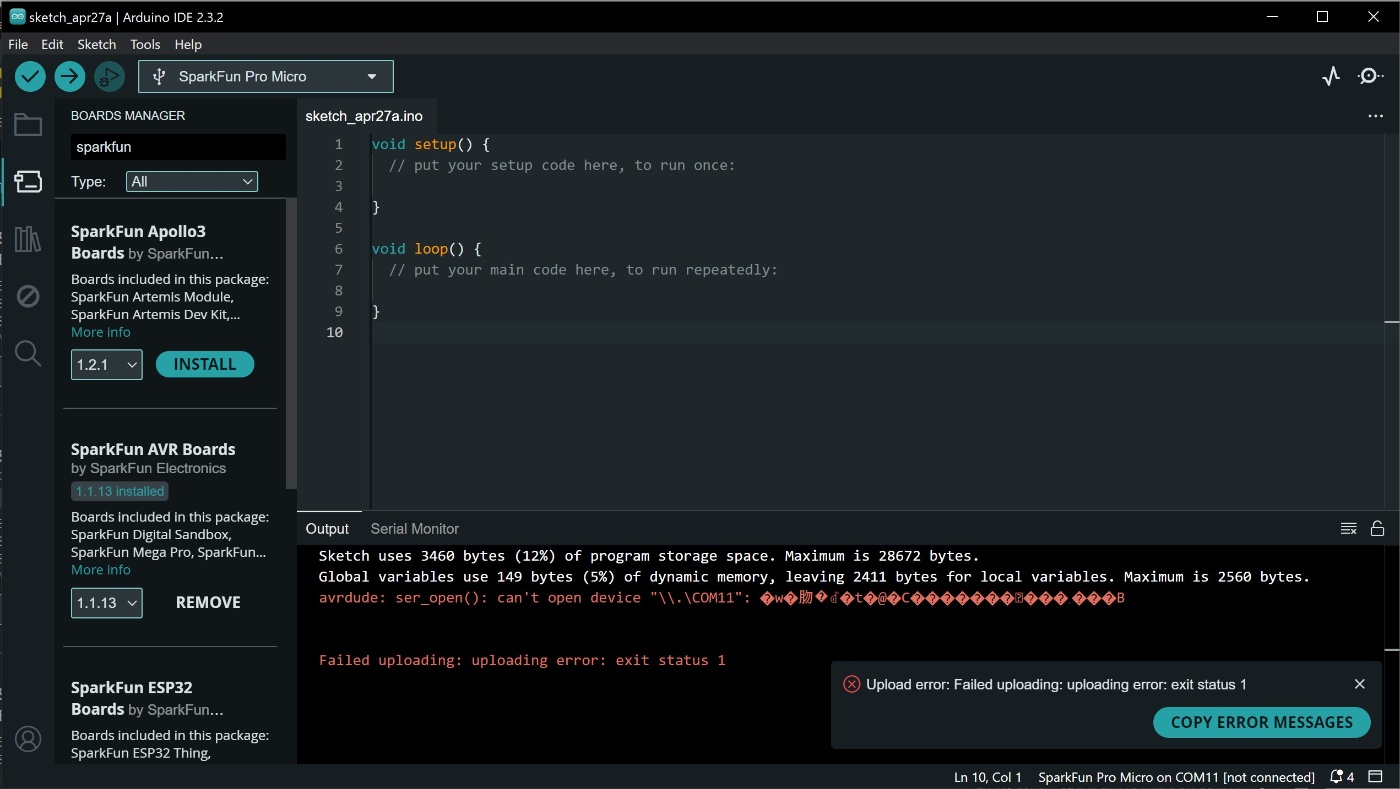Click the Boards Manager list scrollbar
This screenshot has width=1400, height=789.
pyautogui.click(x=292, y=343)
